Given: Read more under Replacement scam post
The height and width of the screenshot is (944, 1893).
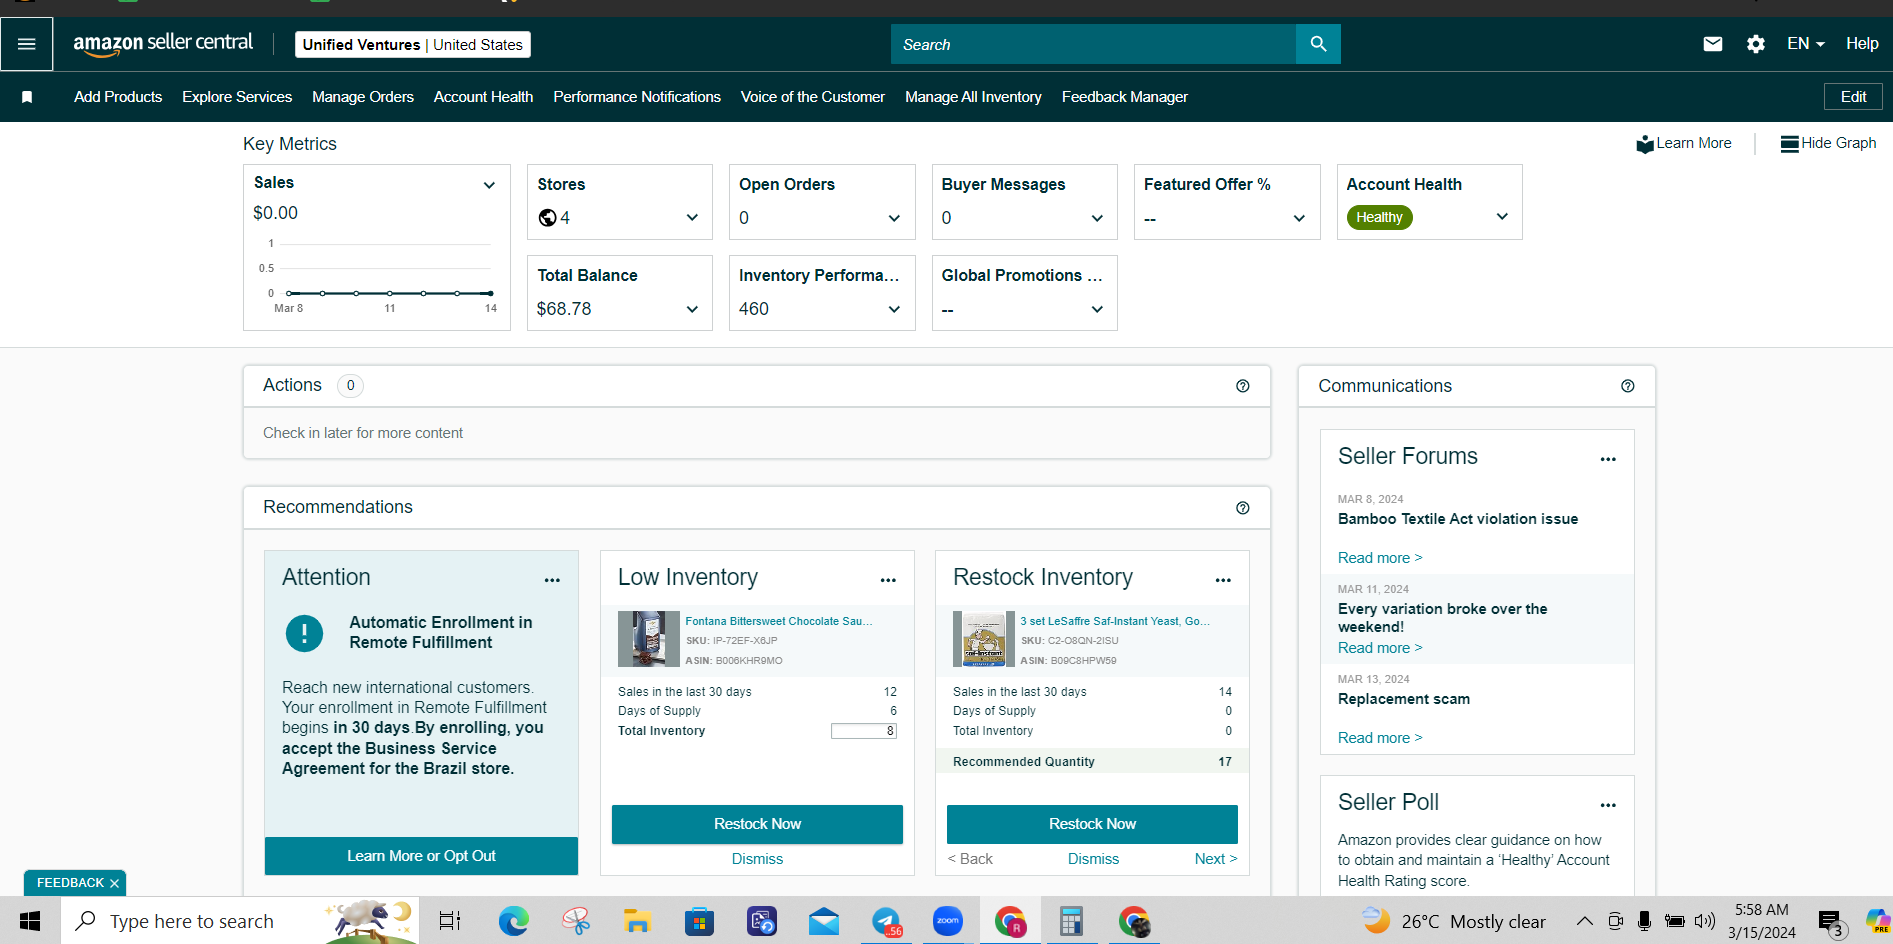Looking at the screenshot, I should [x=1380, y=738].
